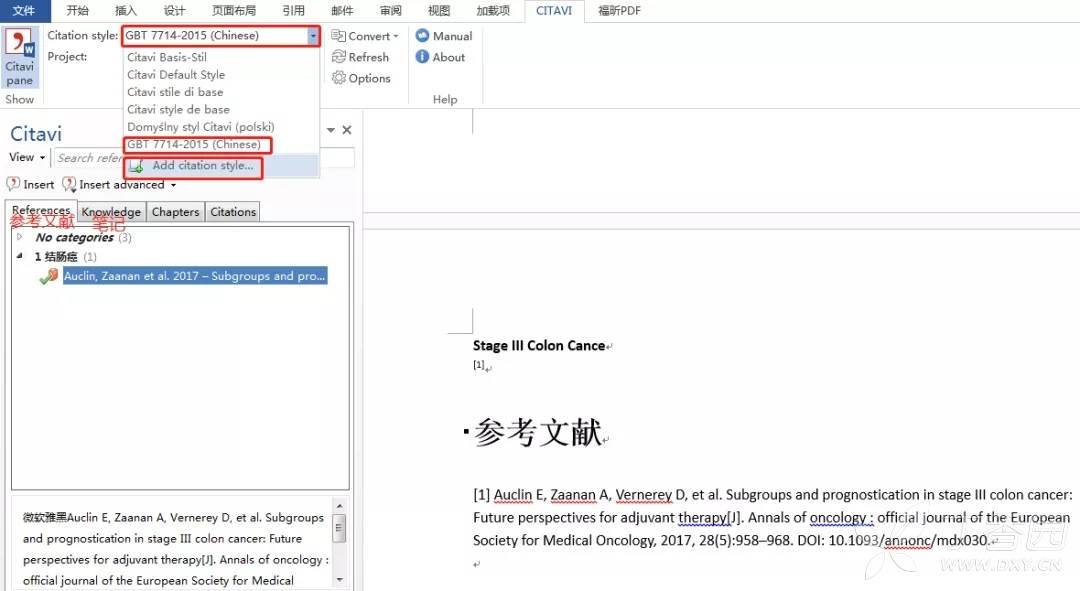Select the No categories tree row
This screenshot has height=591, width=1080.
[83, 238]
